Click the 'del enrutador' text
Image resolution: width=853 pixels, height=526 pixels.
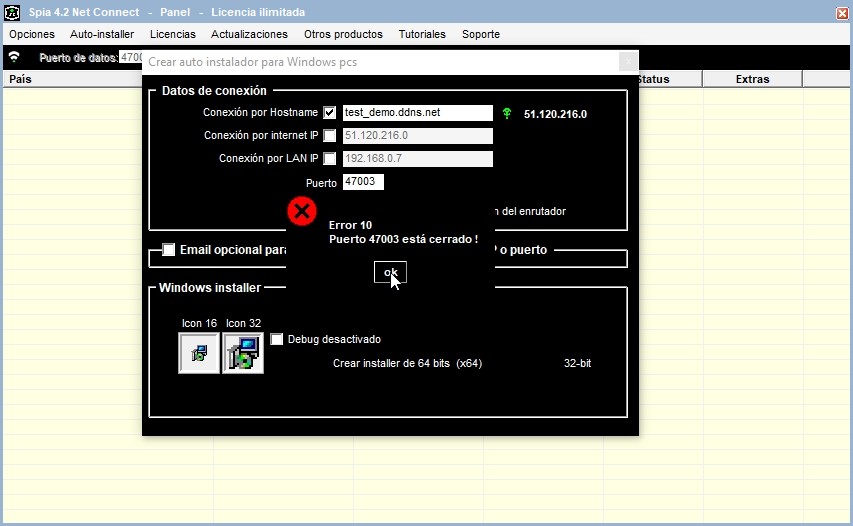[534, 211]
